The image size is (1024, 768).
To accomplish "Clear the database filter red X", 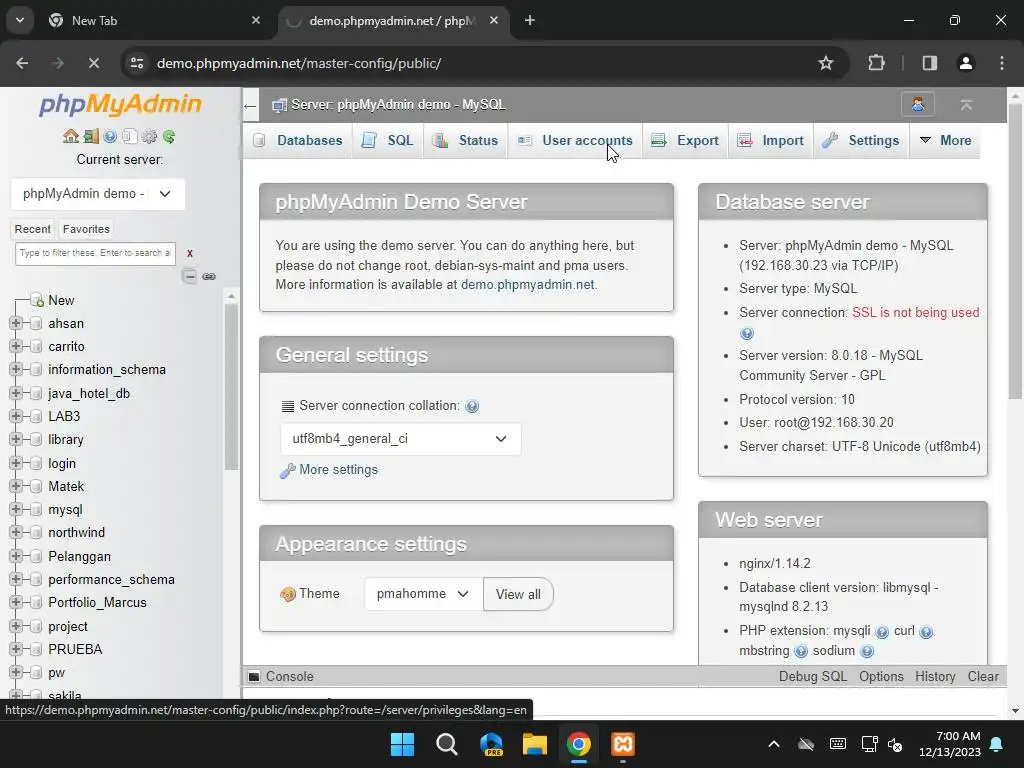I will [x=190, y=253].
